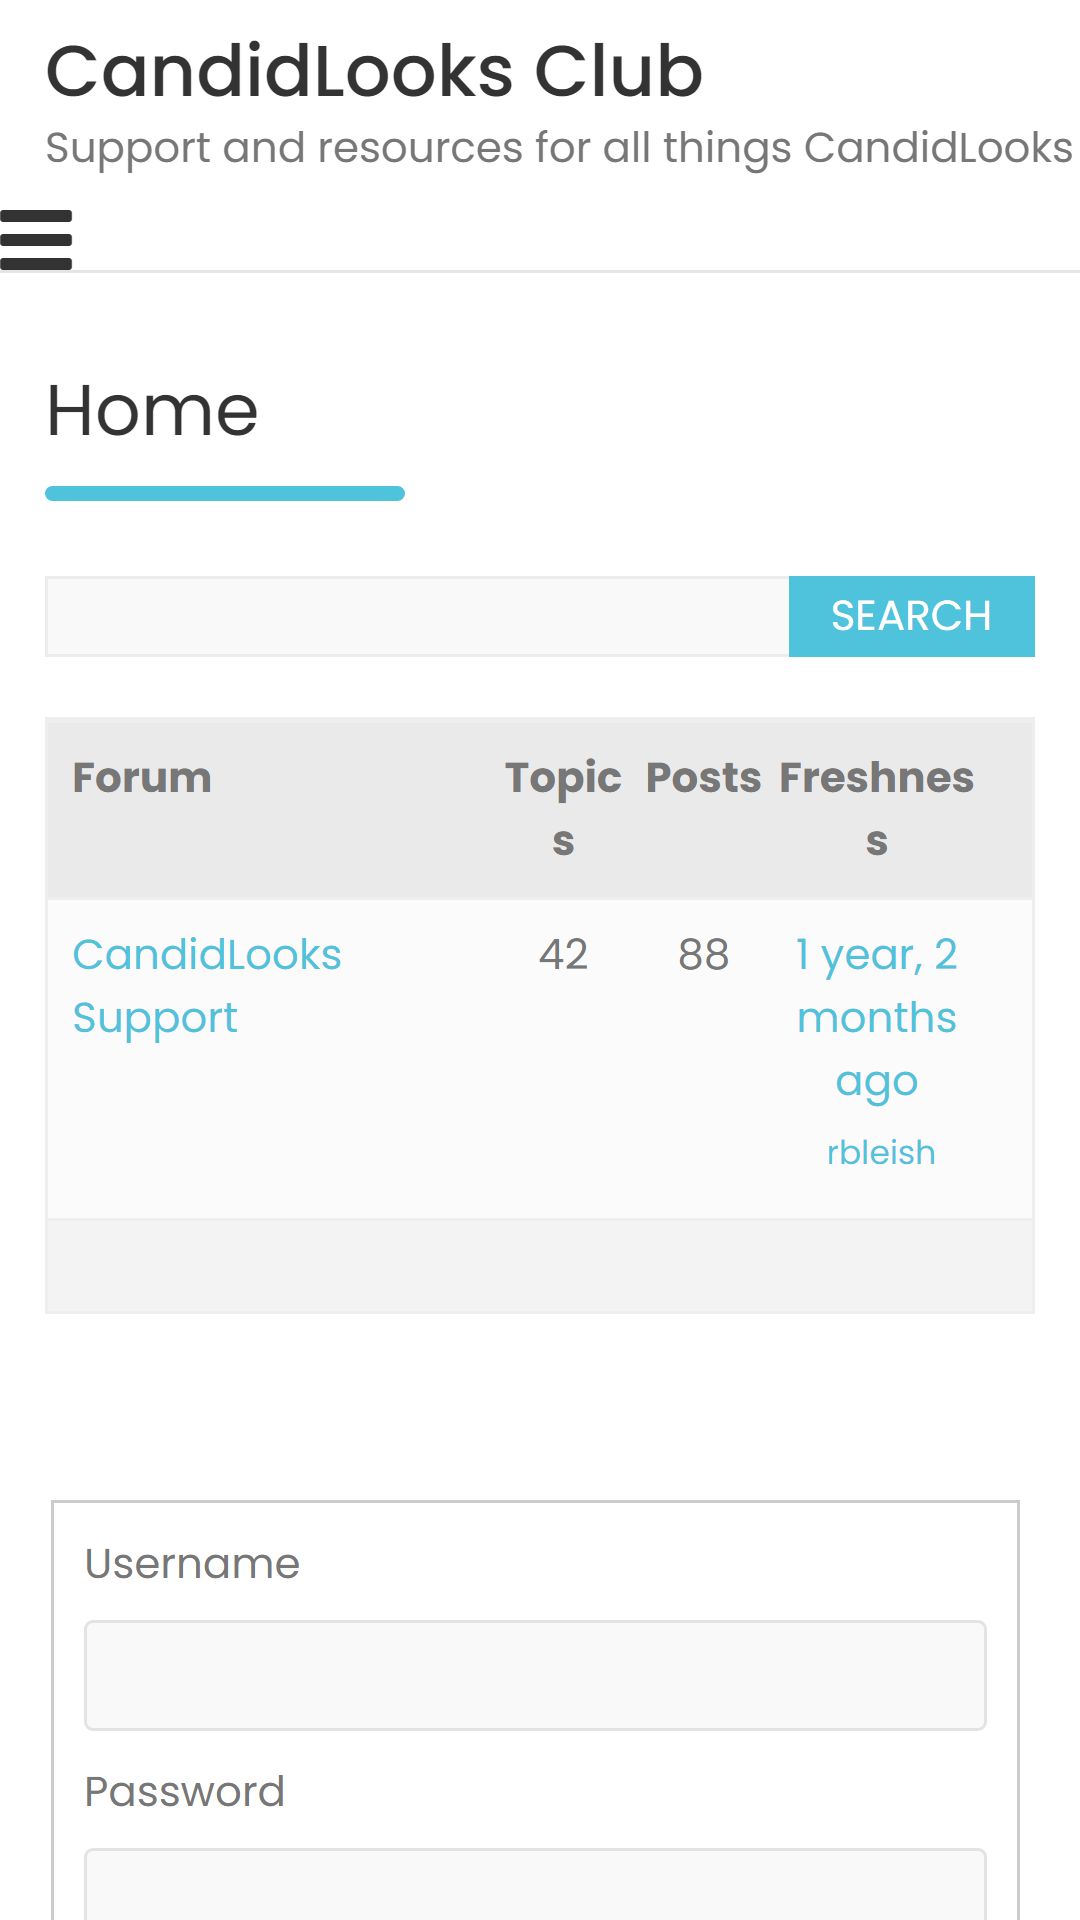Click the Username label
The height and width of the screenshot is (1920, 1080).
coord(192,1564)
